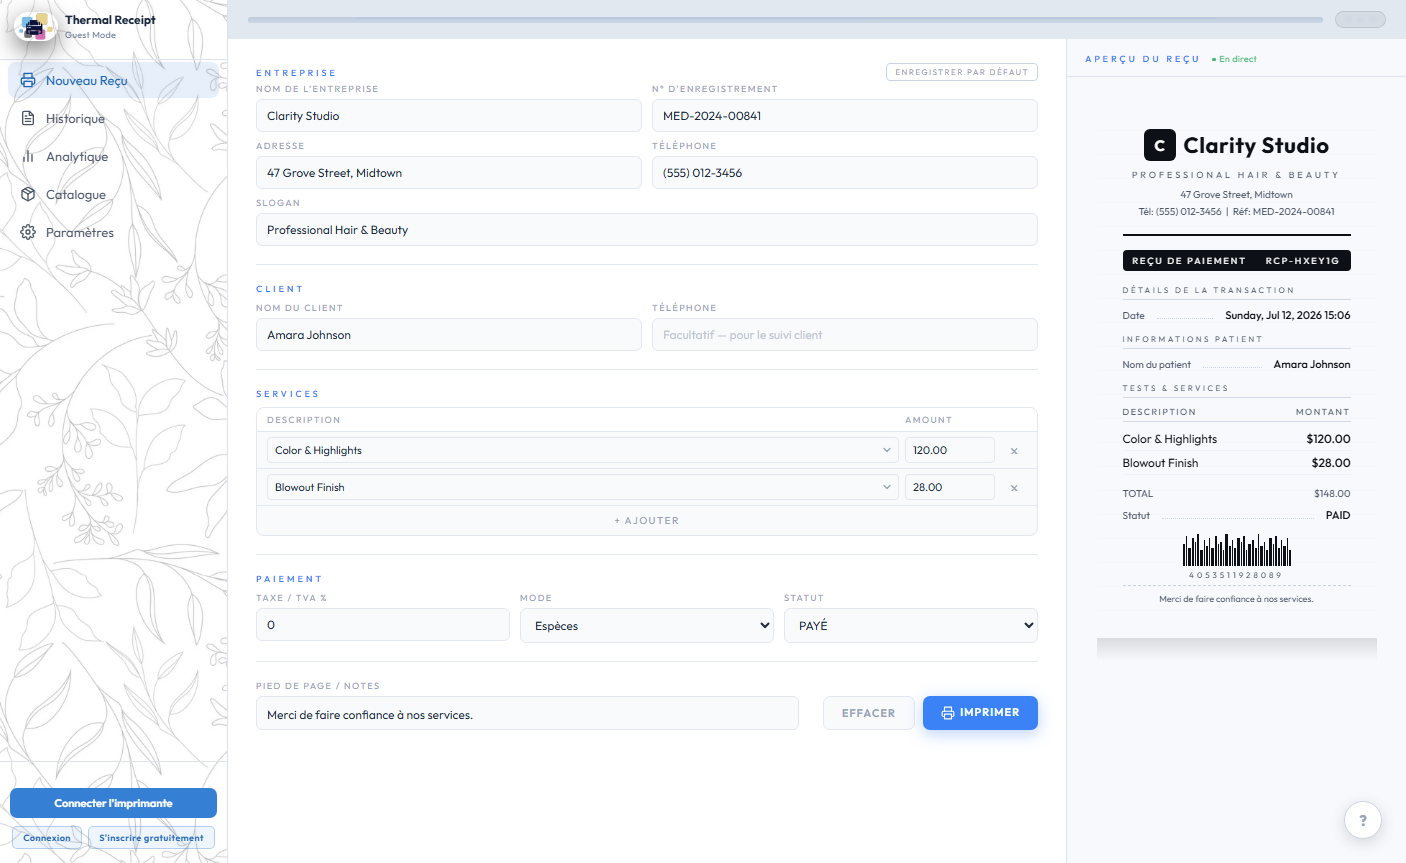
Task: Click barcode number 4053511928089
Action: pyautogui.click(x=1236, y=575)
